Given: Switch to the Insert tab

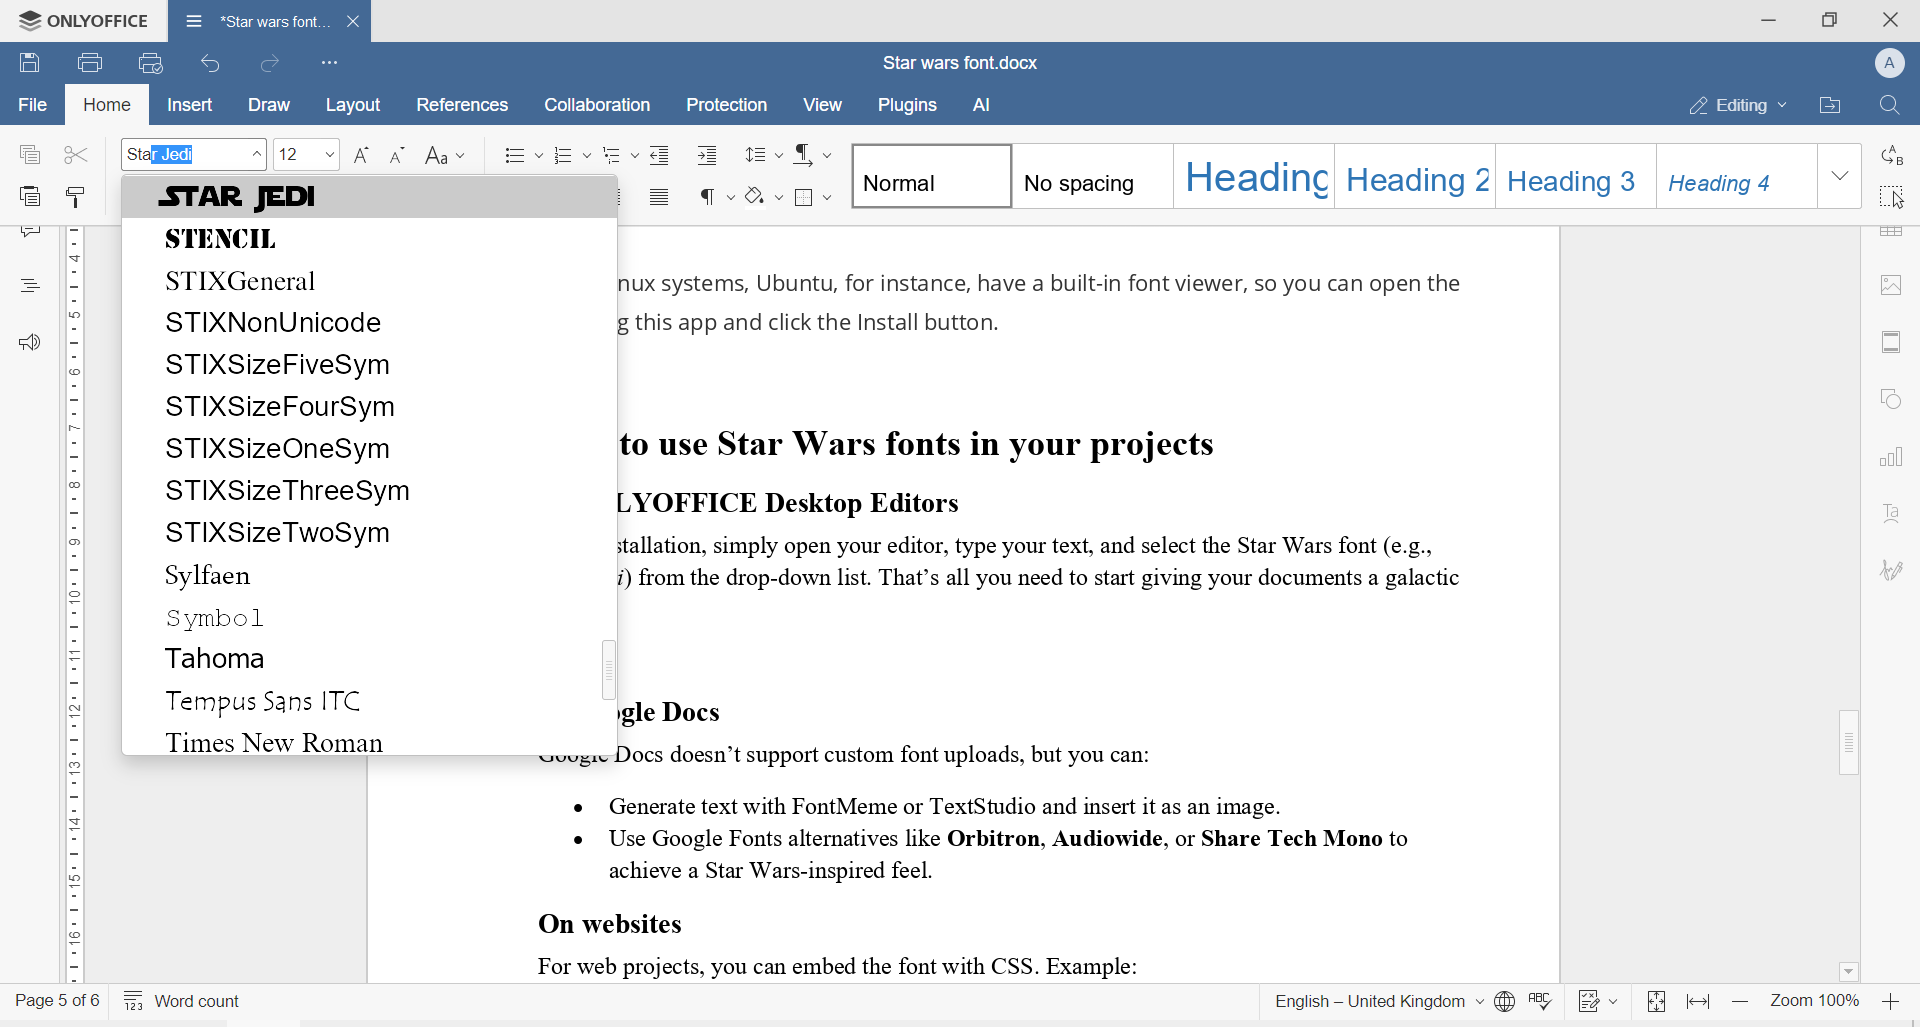Looking at the screenshot, I should [x=190, y=105].
